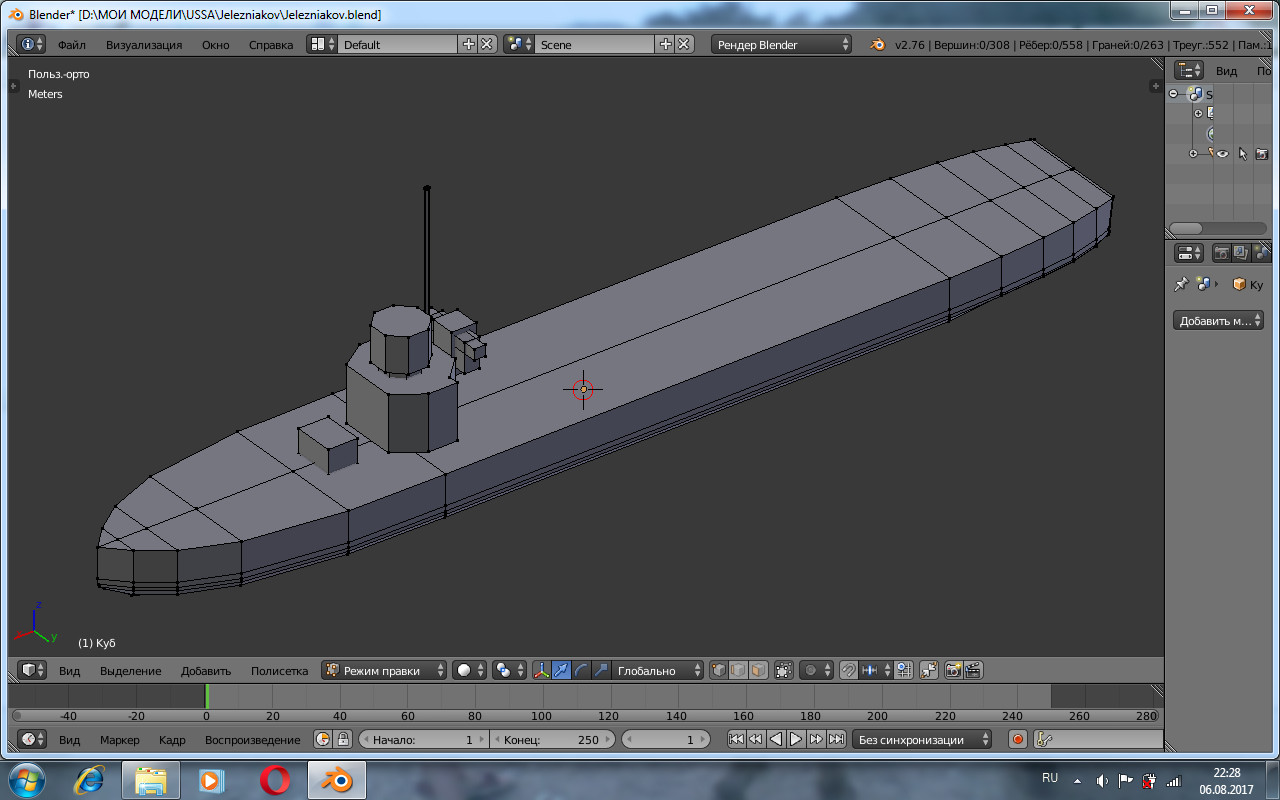Toggle 3D manipulator axes widget icon

541,670
